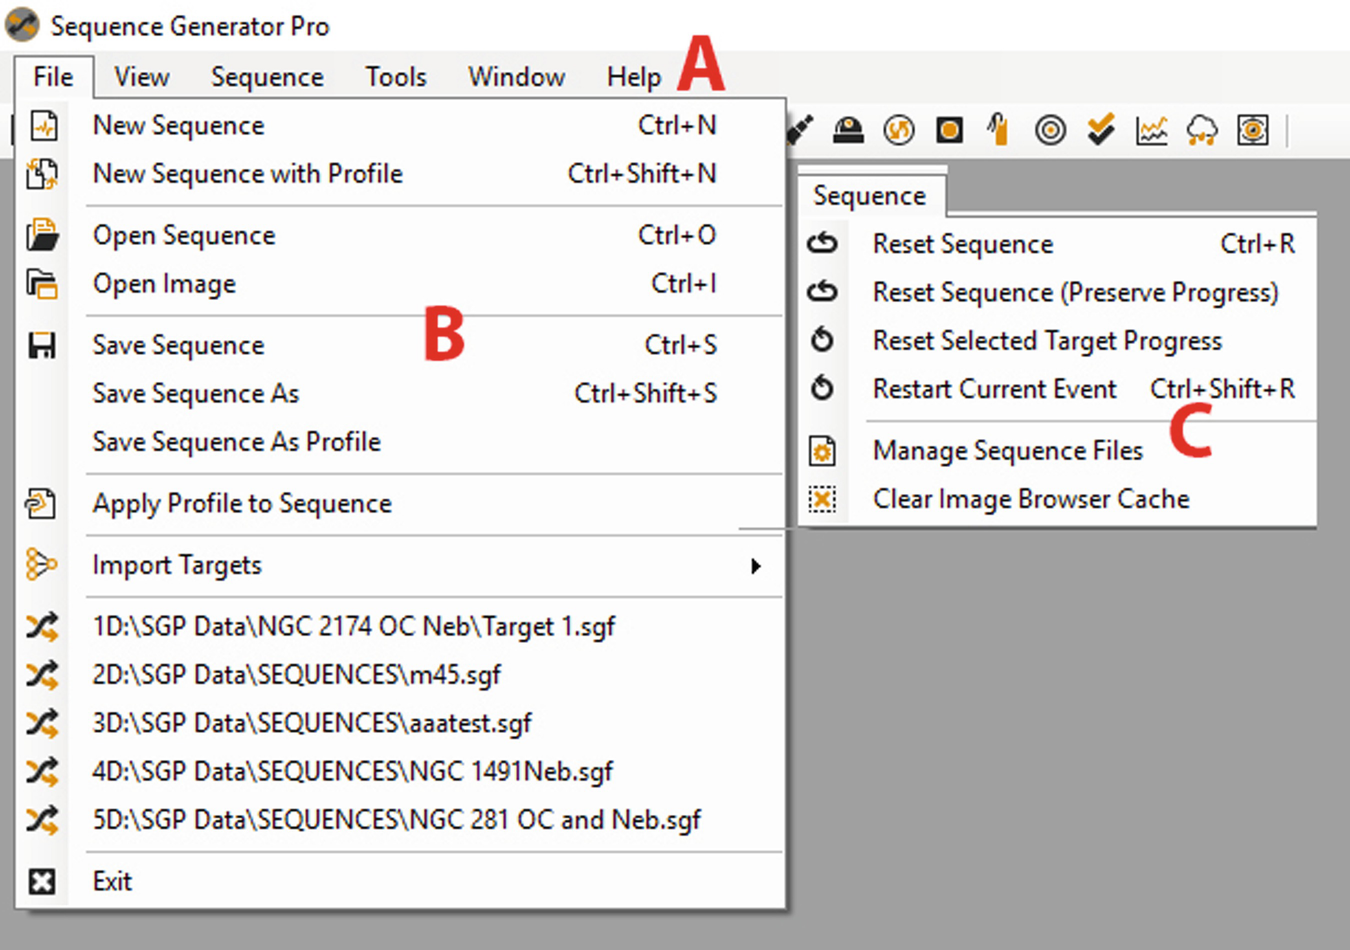Viewport: 1350px width, 950px height.
Task: Open recent file NGC 1491Neb.sgf
Action: [x=400, y=771]
